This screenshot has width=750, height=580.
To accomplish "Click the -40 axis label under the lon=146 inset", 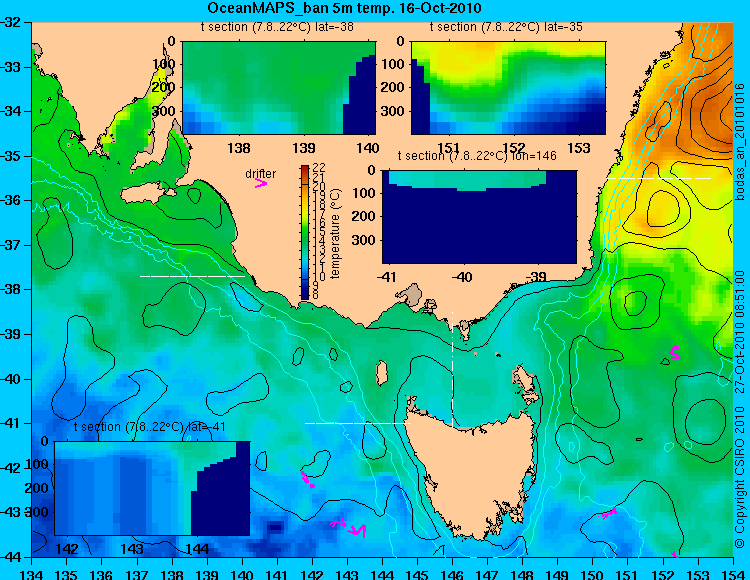I will click(x=462, y=277).
